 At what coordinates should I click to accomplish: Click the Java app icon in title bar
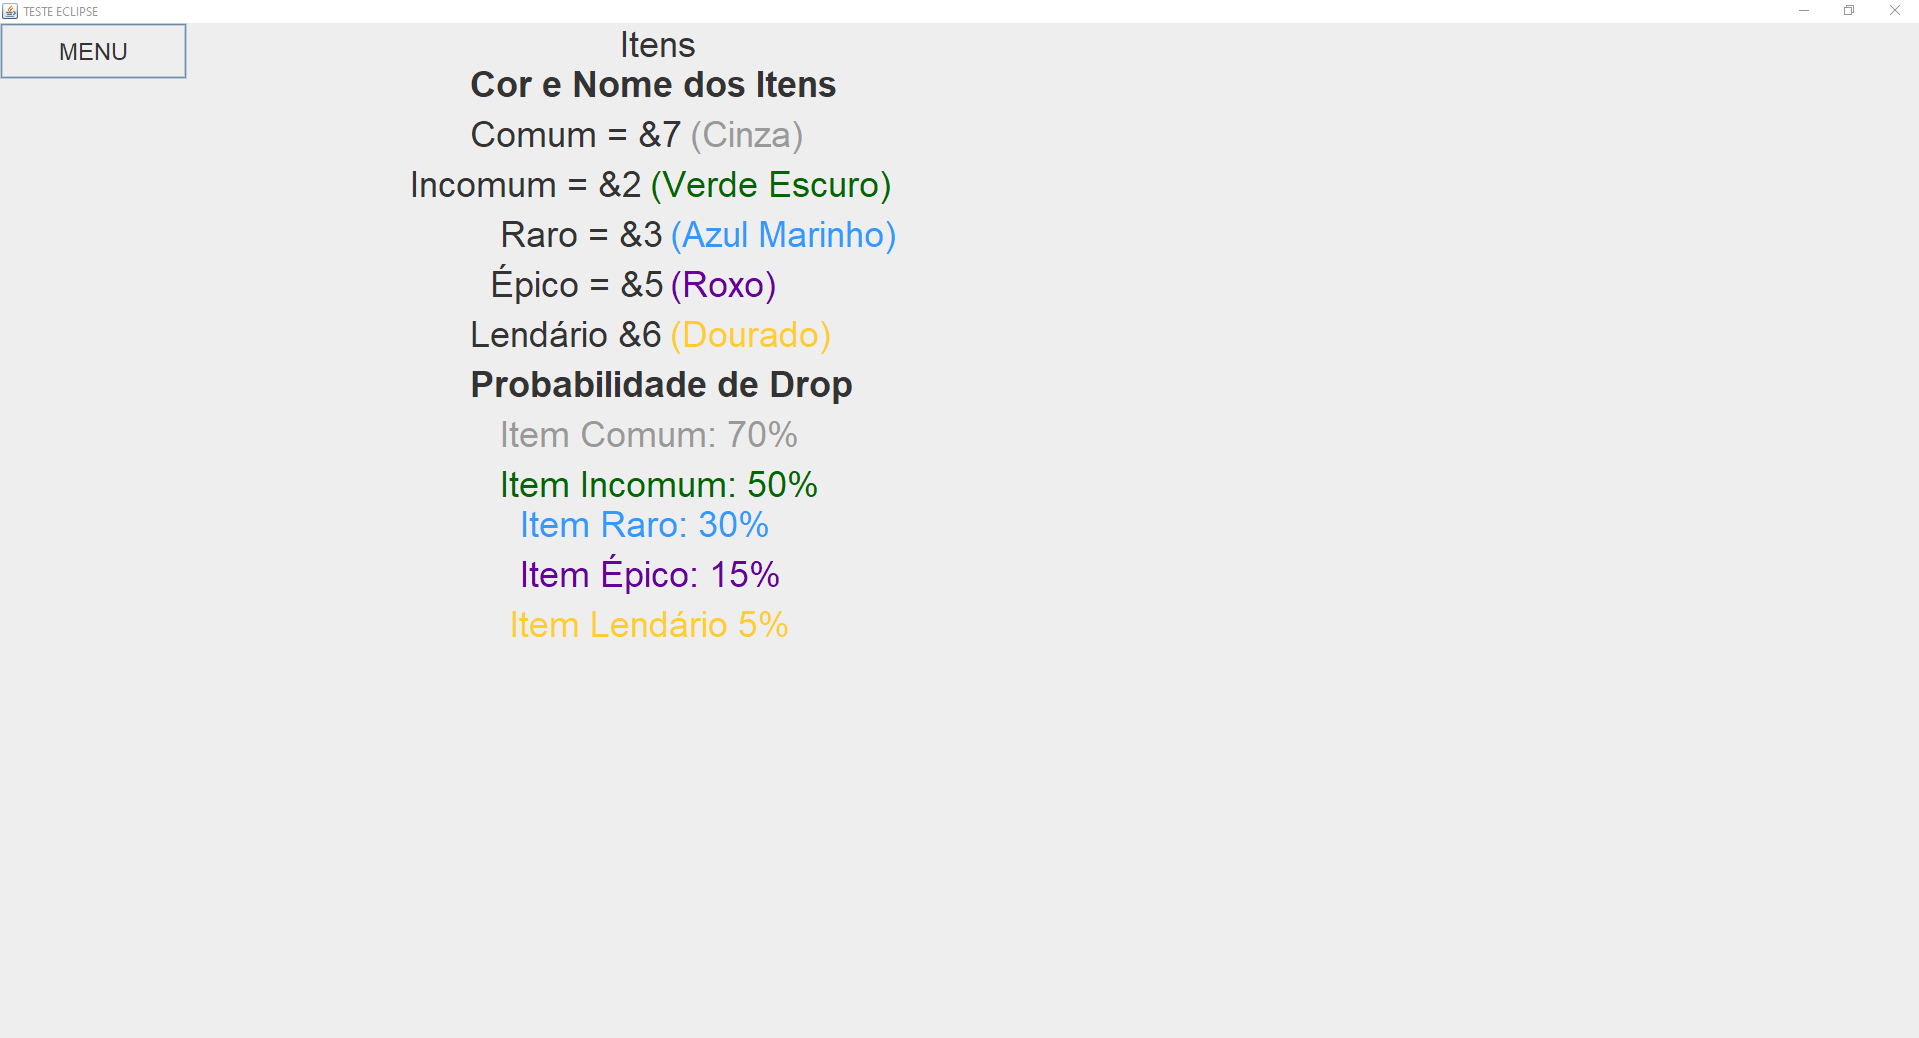tap(10, 11)
